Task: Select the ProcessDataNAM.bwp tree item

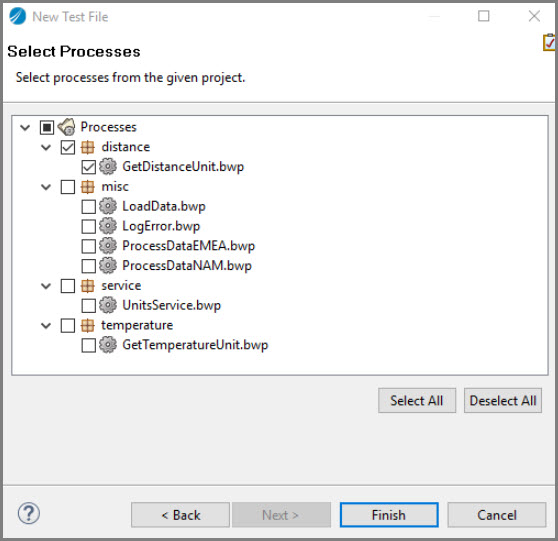Action: click(x=187, y=266)
